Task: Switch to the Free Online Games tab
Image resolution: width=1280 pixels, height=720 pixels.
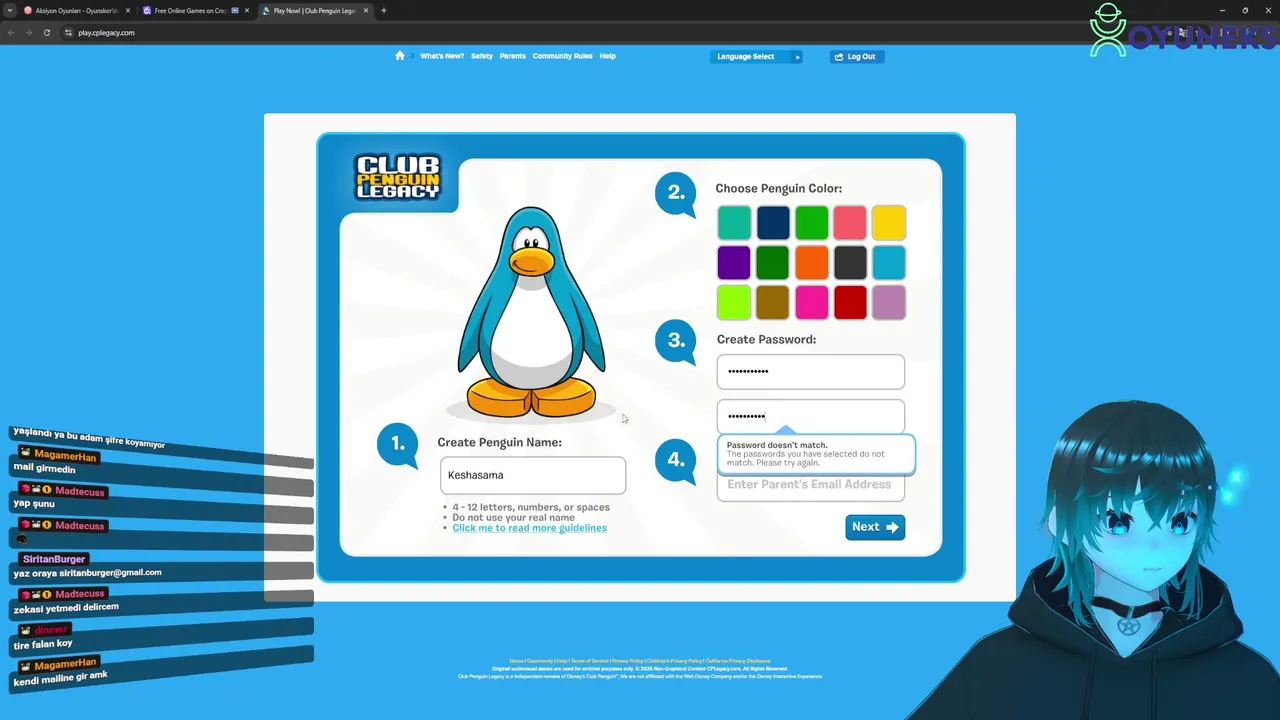Action: click(196, 10)
